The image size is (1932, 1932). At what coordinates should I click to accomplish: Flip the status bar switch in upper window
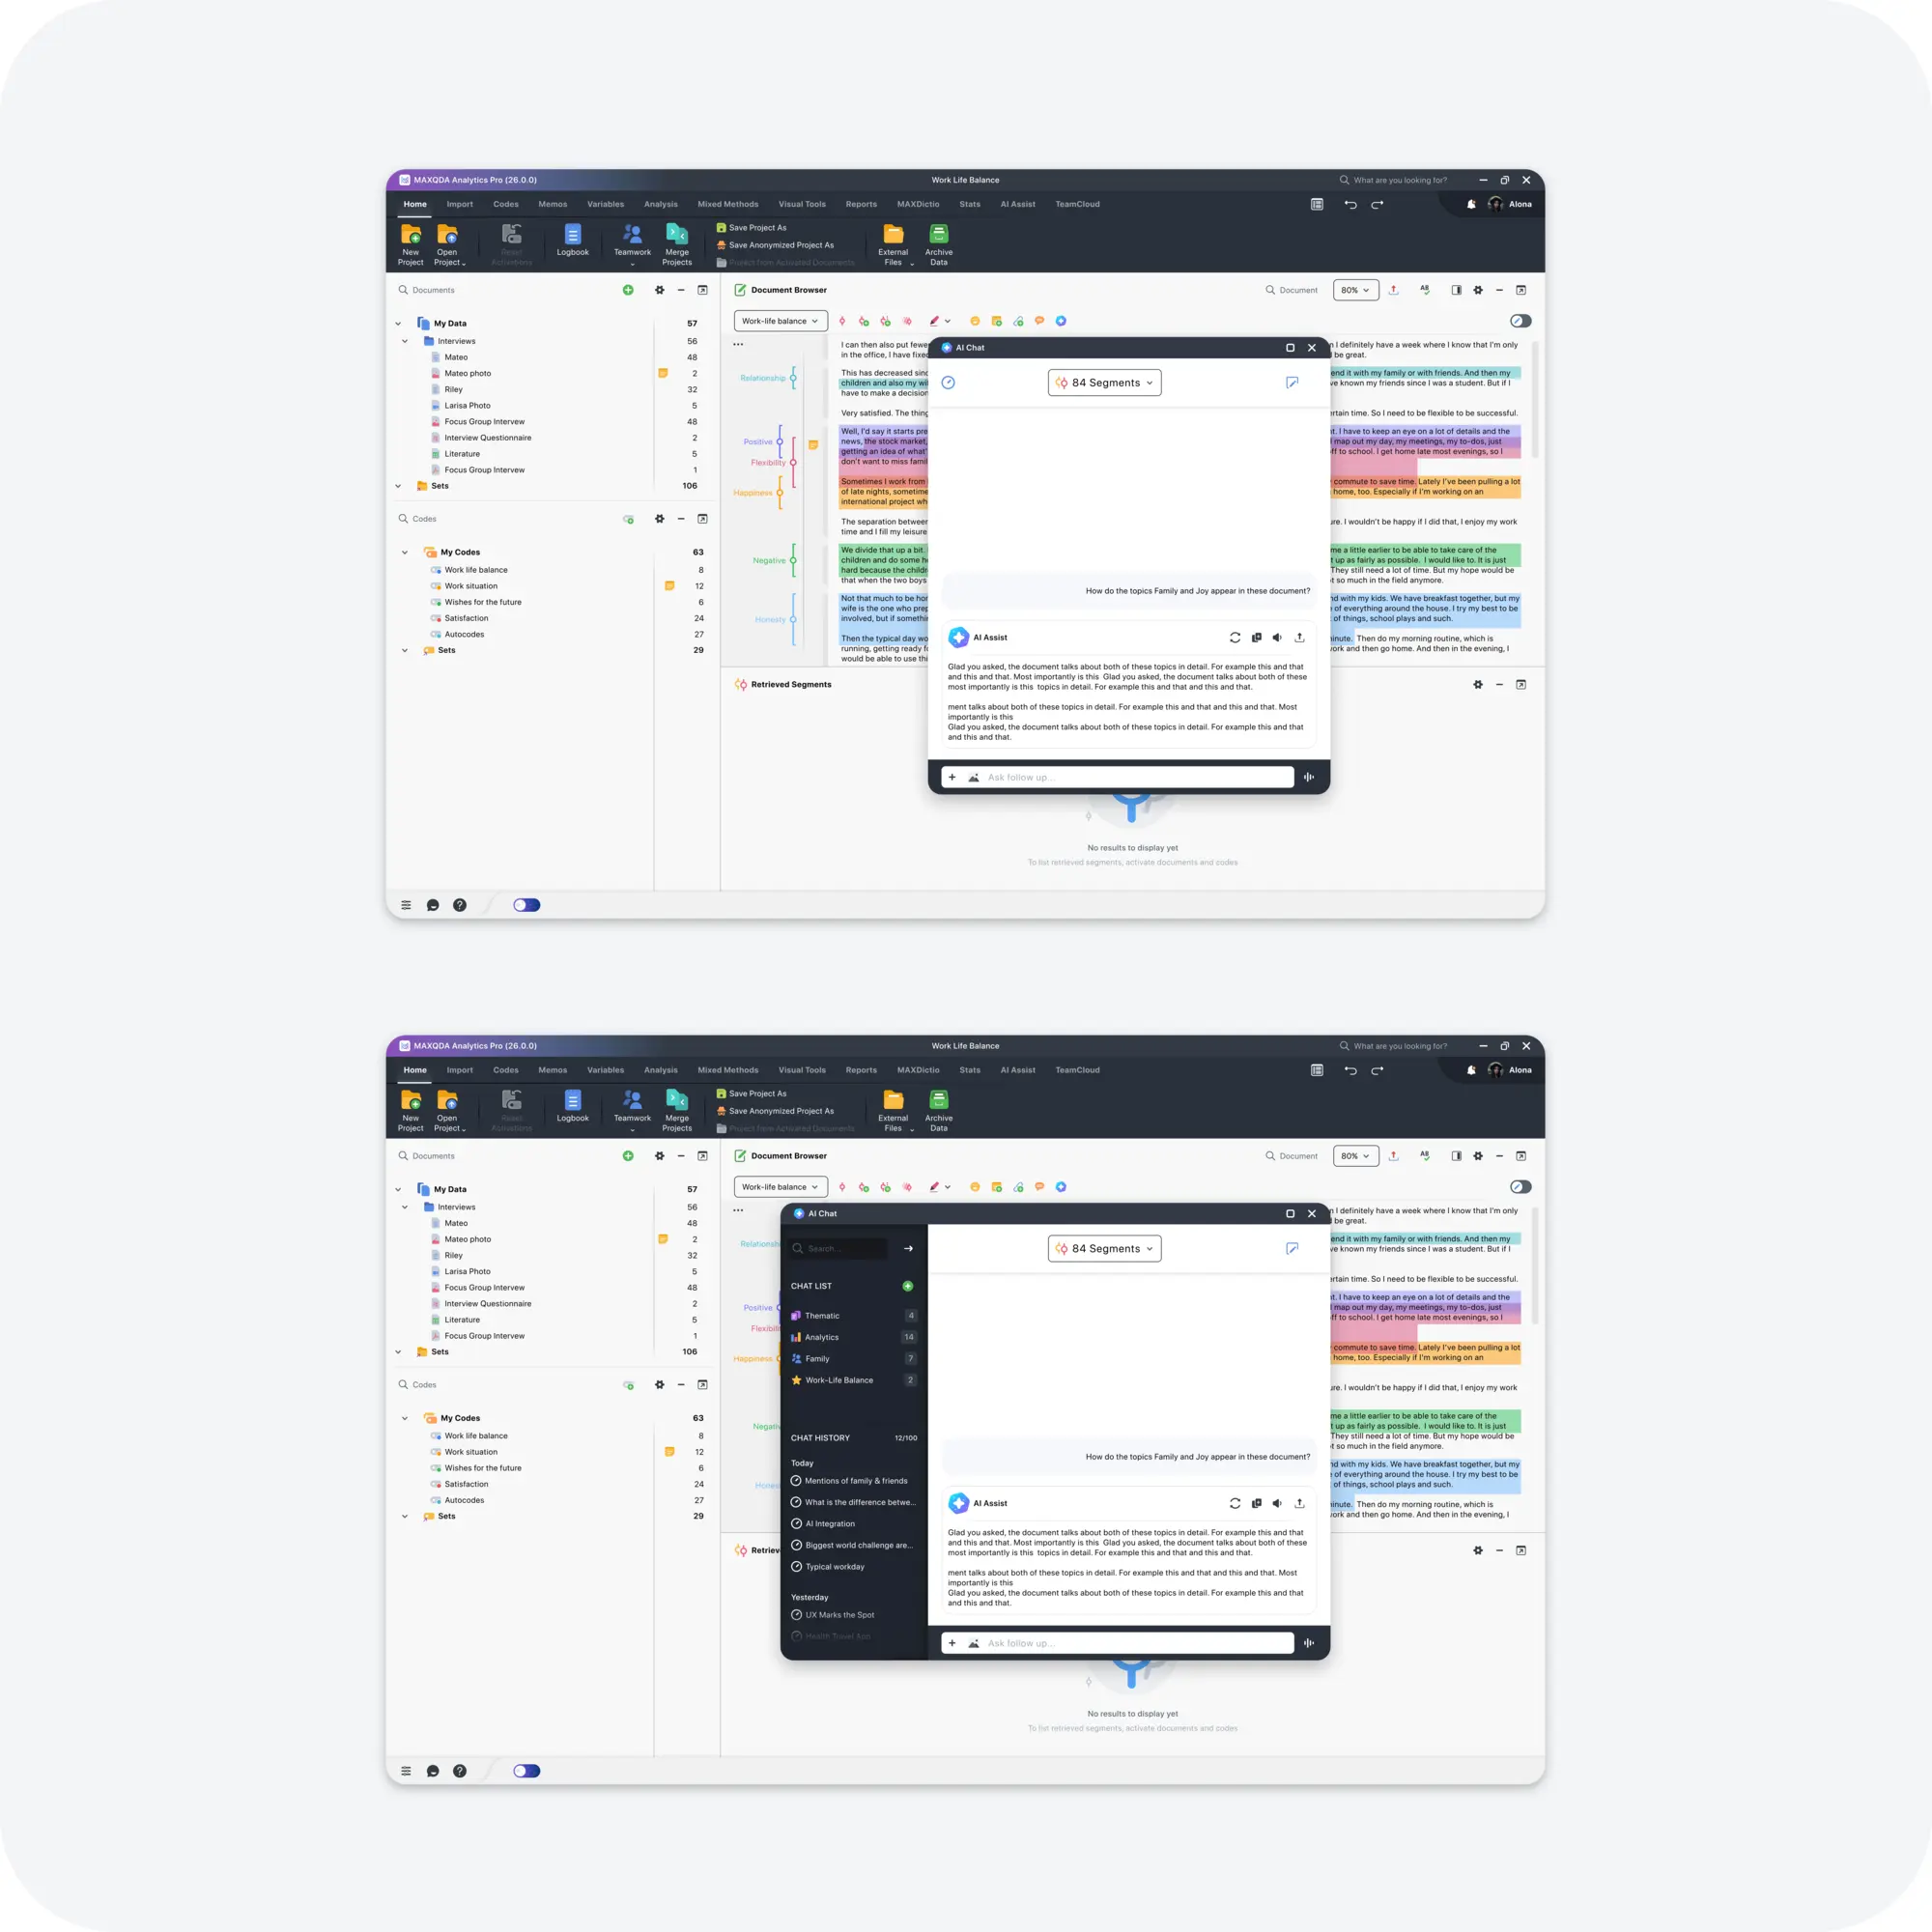click(527, 905)
